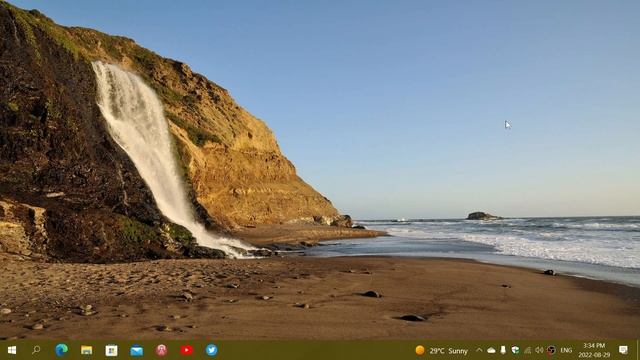Open the Action Center notifications icon

click(x=623, y=350)
